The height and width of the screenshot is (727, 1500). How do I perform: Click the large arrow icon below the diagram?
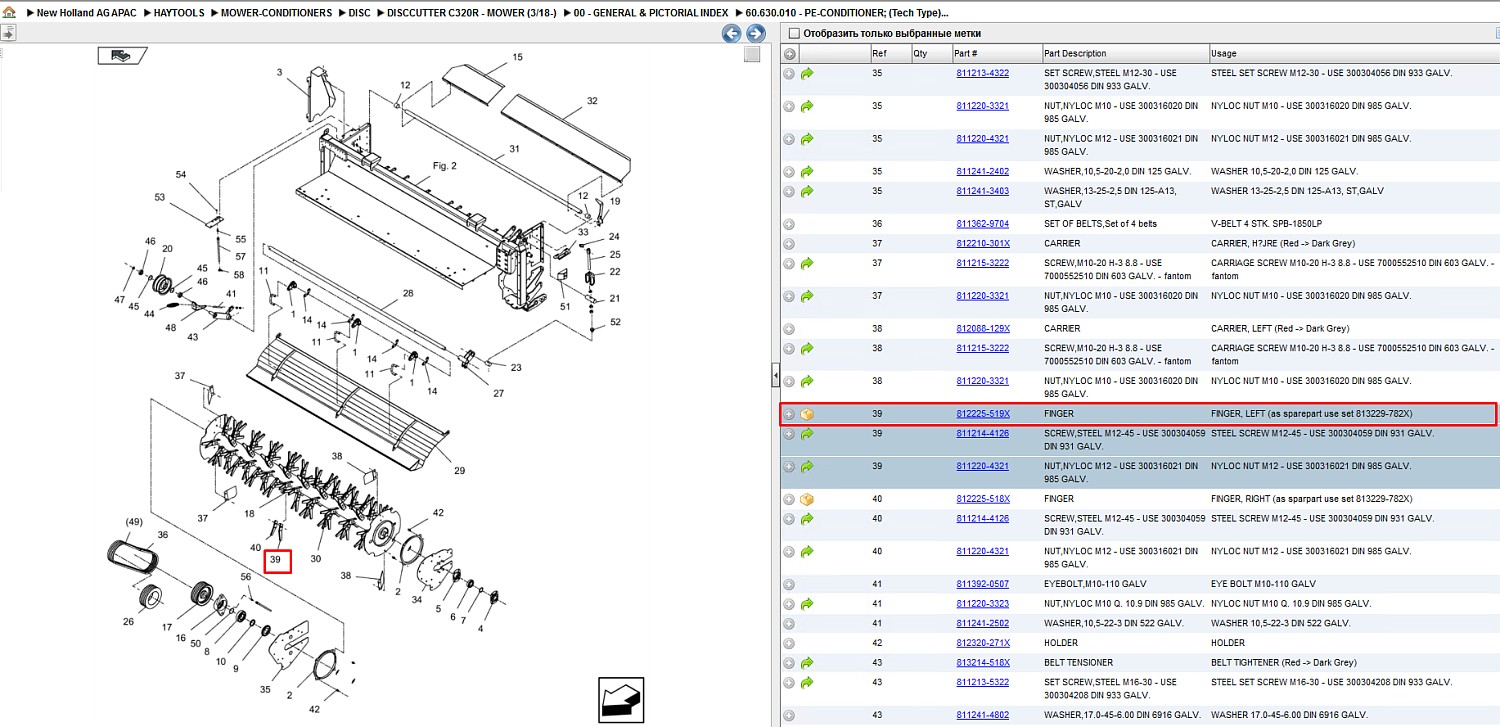(621, 699)
